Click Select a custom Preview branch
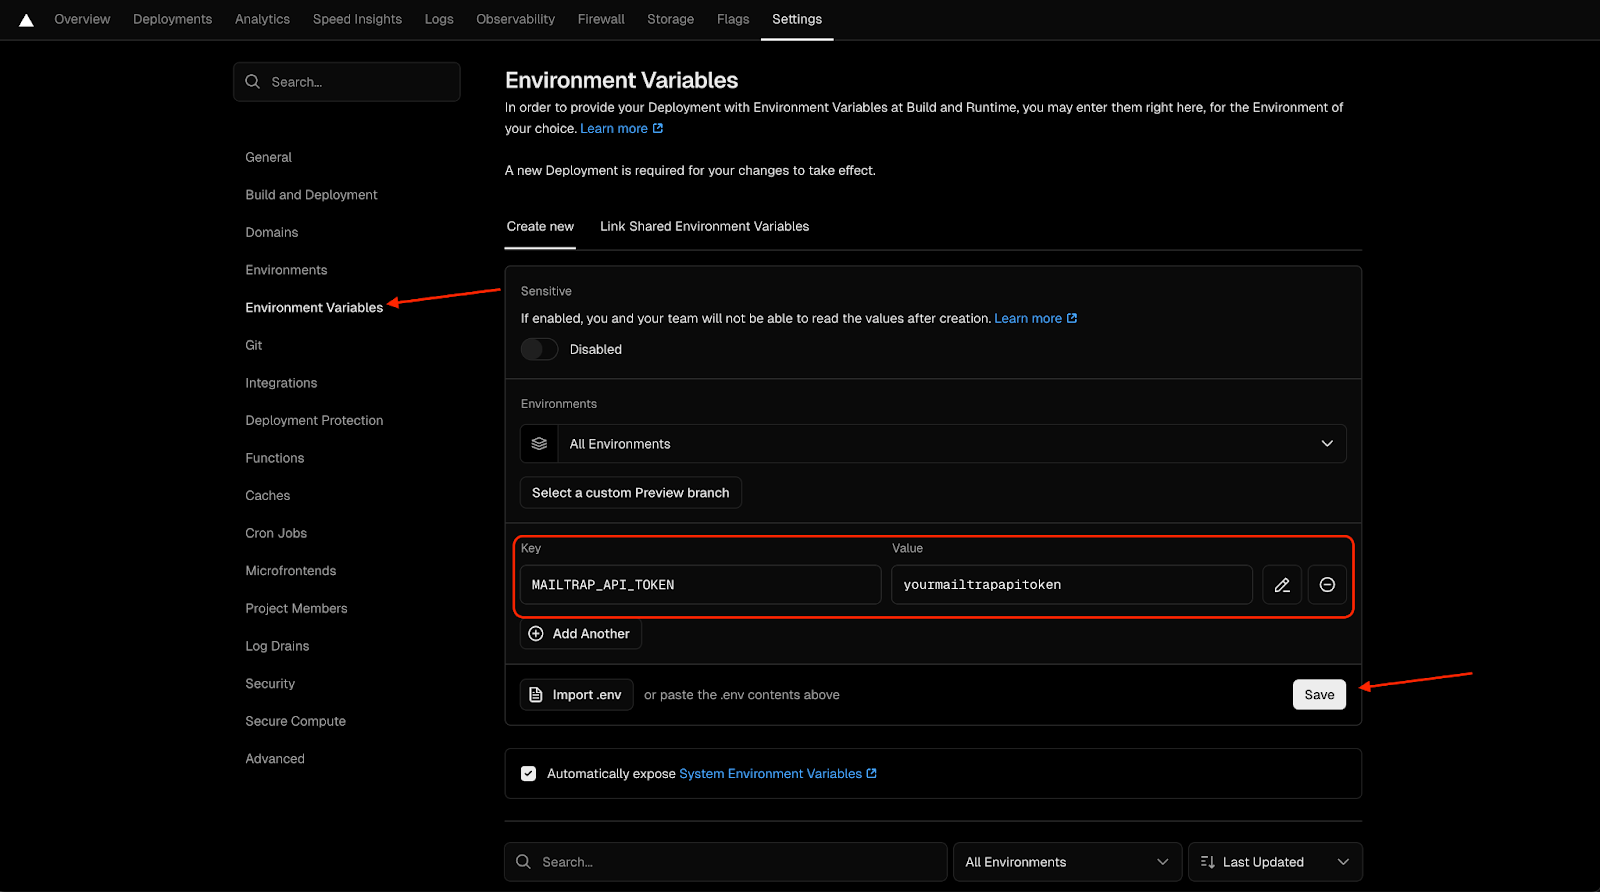The height and width of the screenshot is (892, 1600). 631,493
